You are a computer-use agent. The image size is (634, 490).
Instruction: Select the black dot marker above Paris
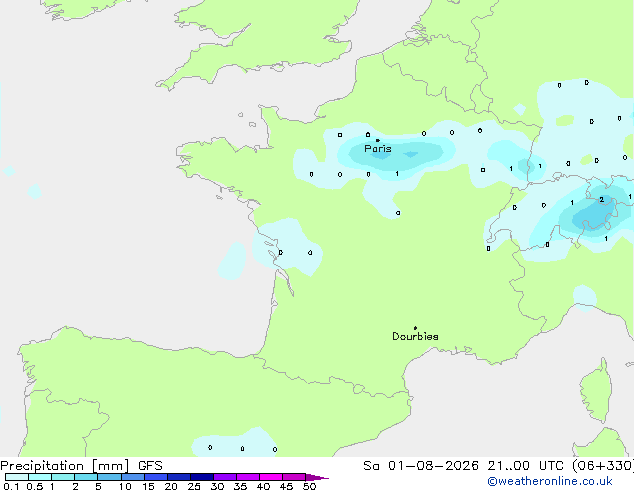[378, 140]
